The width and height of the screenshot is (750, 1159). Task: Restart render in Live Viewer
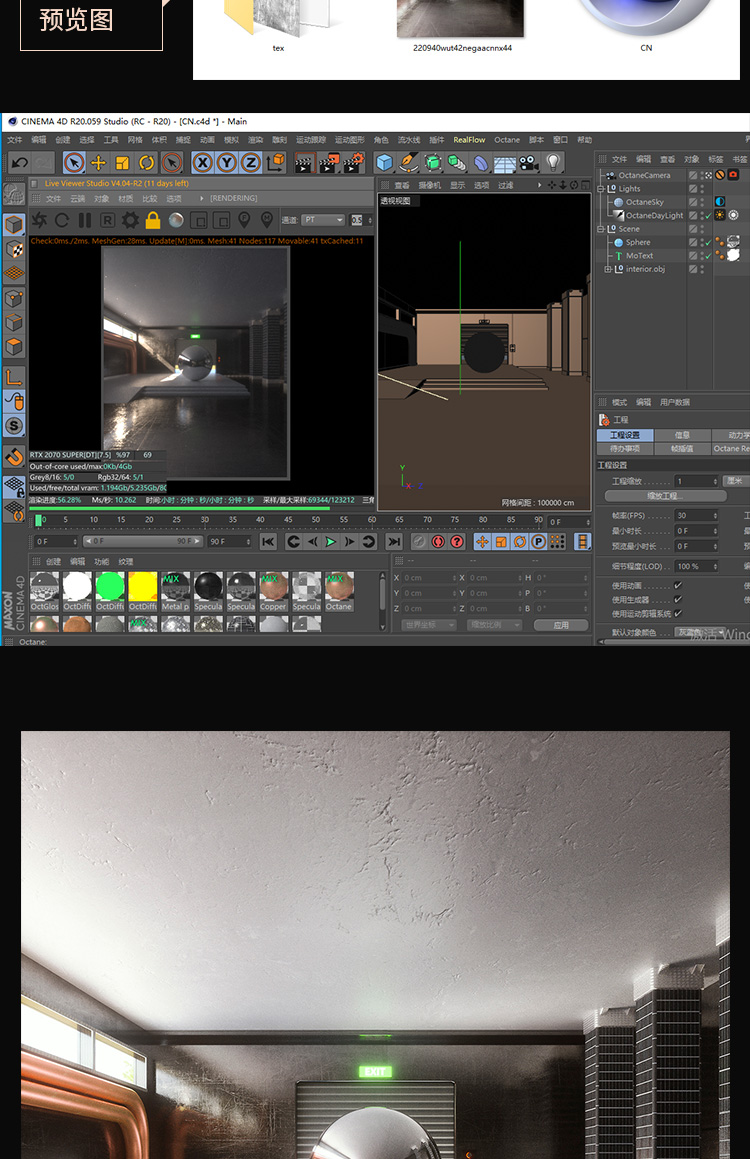point(62,220)
